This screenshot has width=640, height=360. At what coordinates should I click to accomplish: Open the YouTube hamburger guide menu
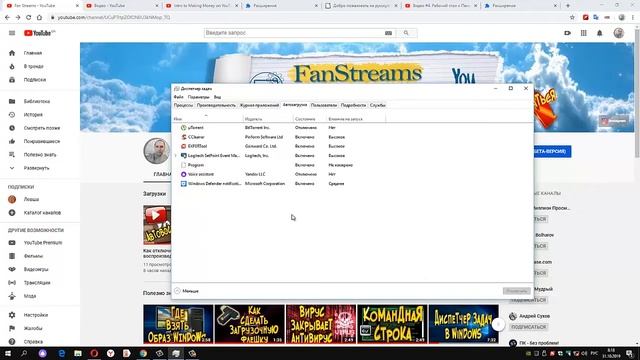coord(12,33)
